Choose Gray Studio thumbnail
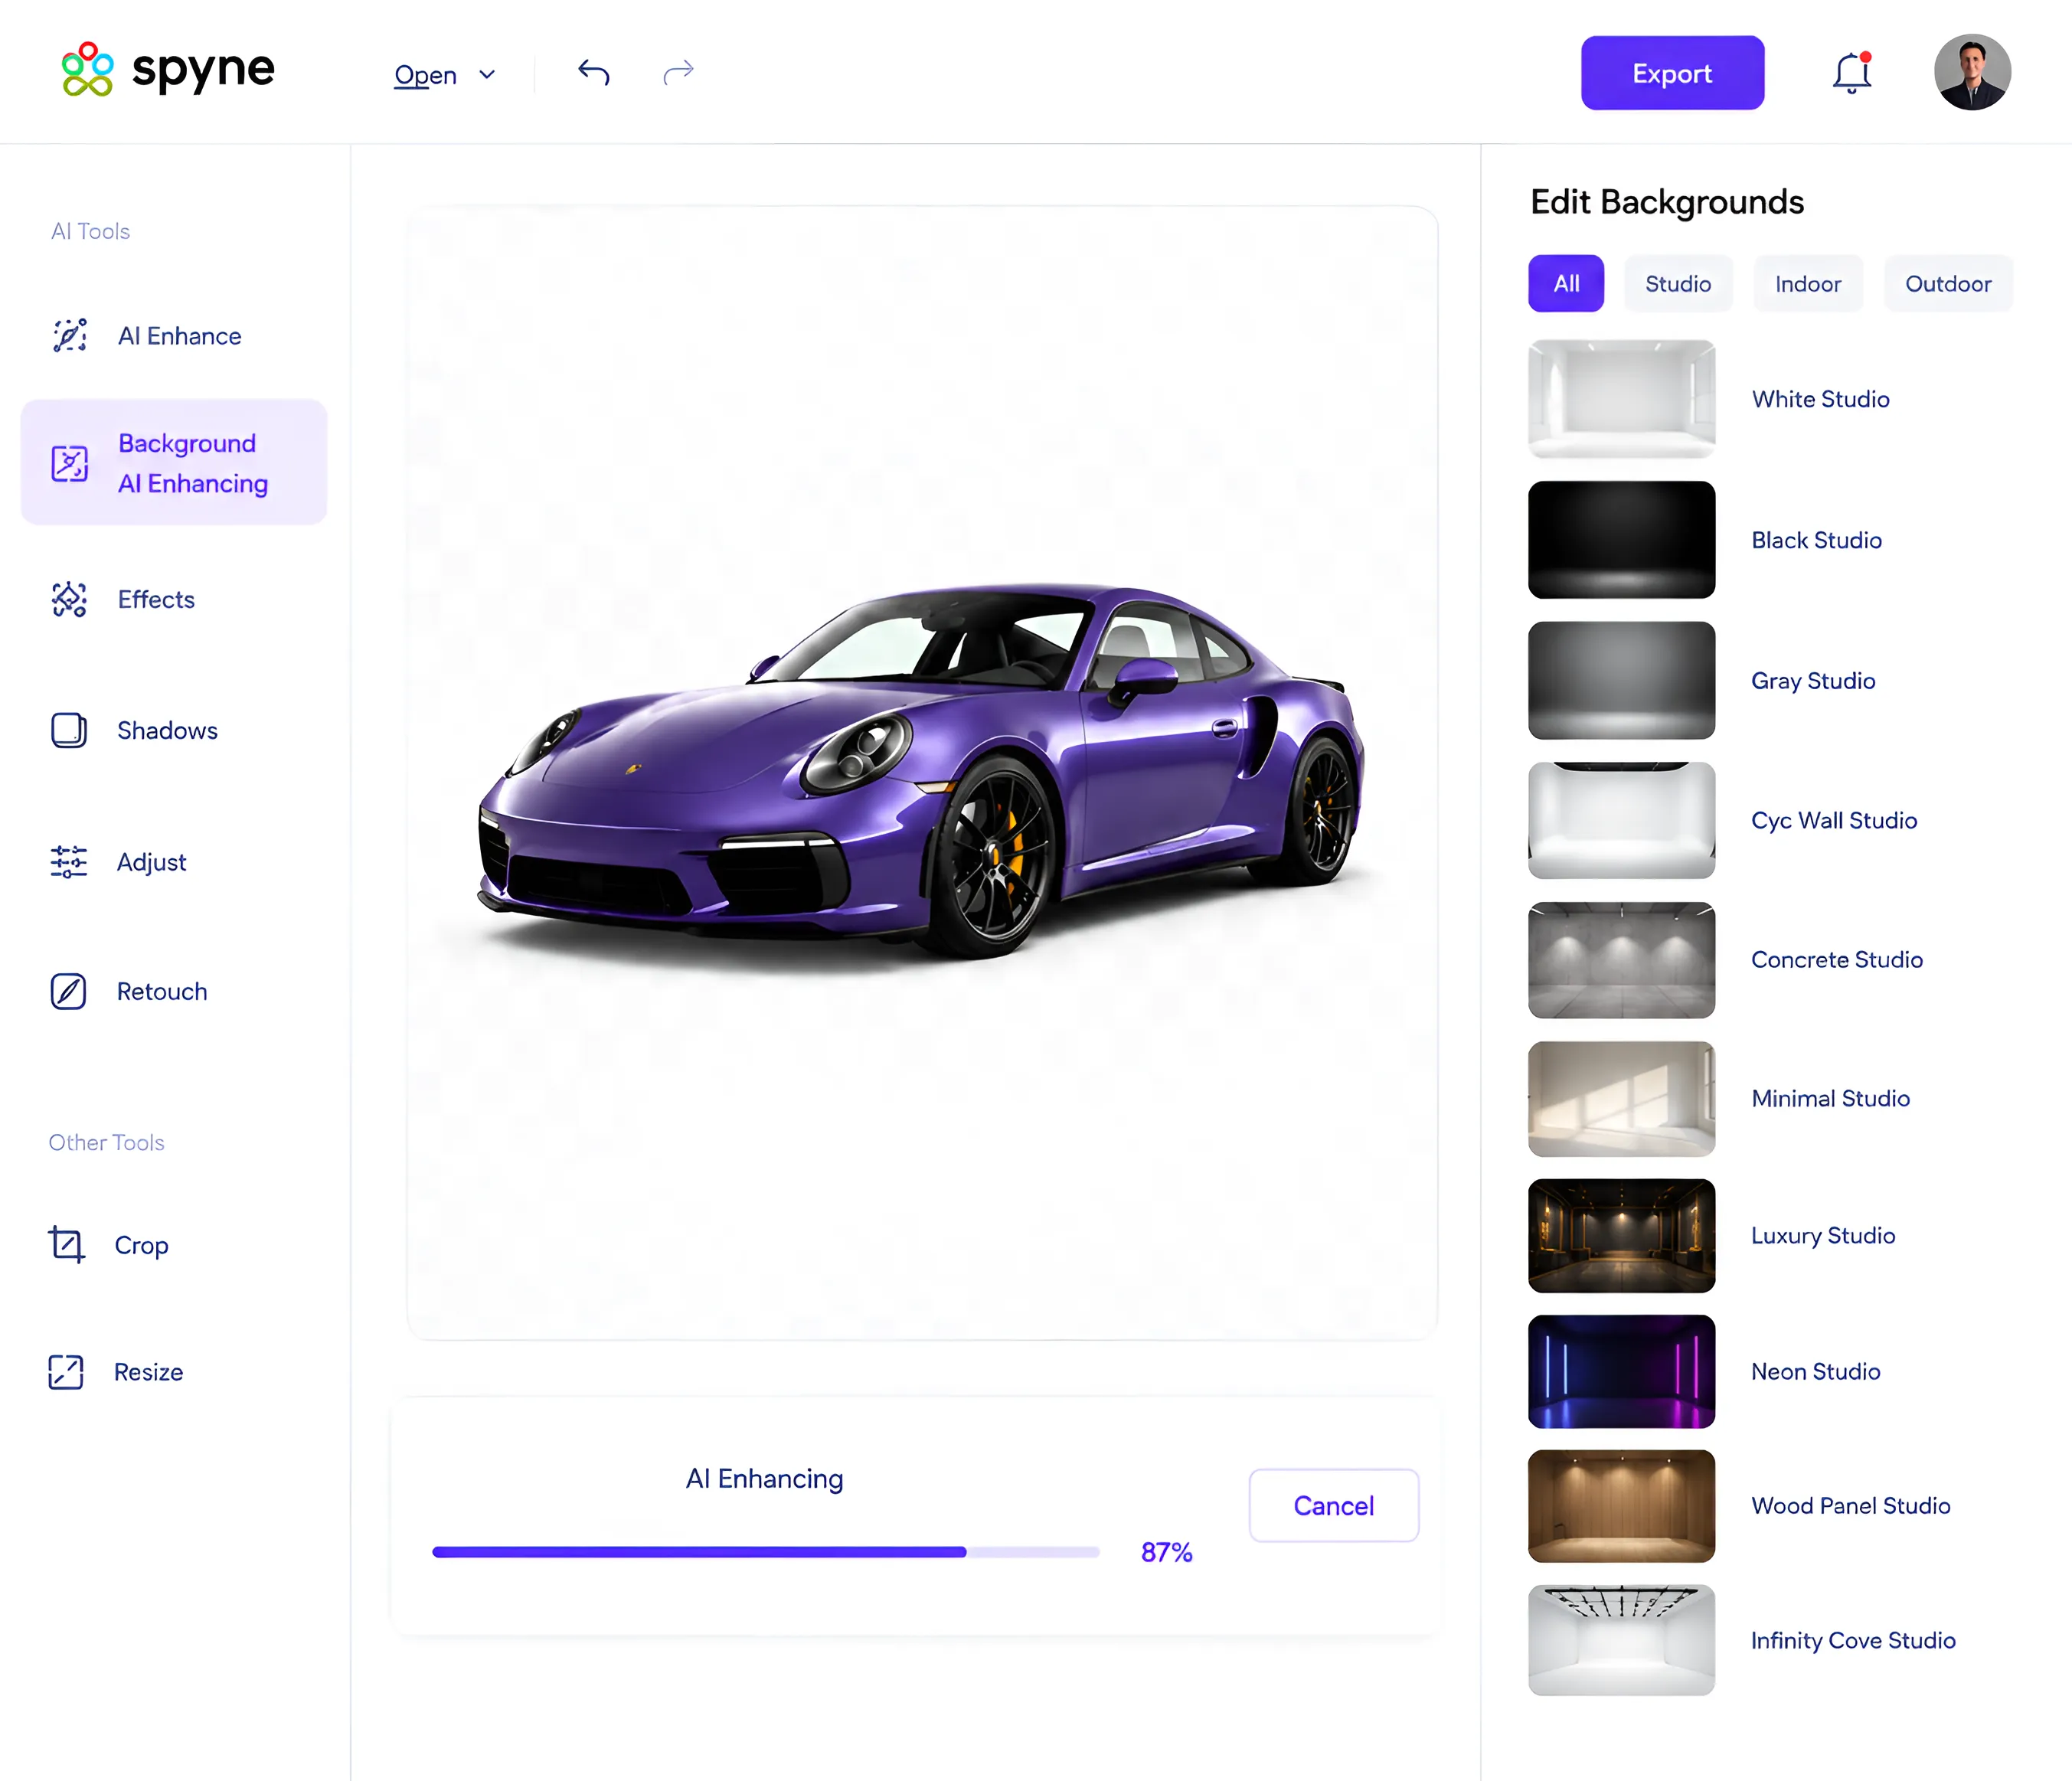Screen dimensions: 2072x1781 coord(1621,681)
